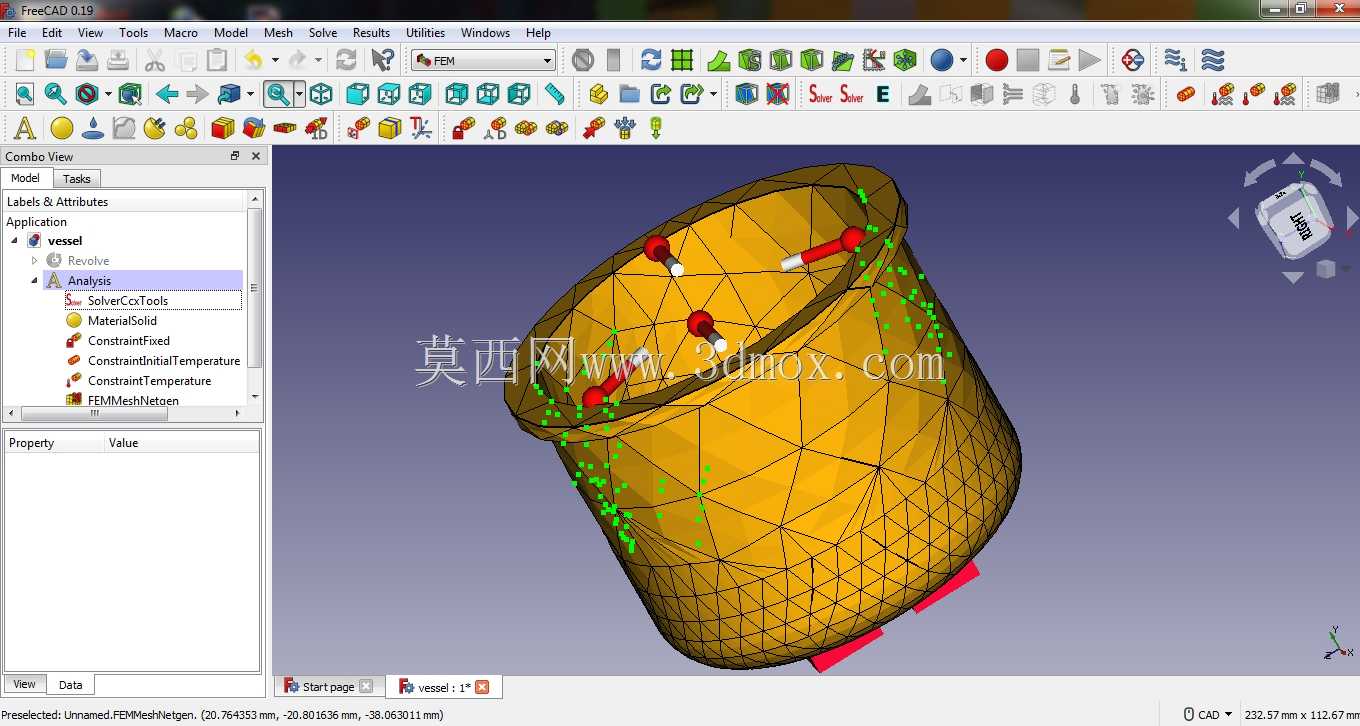Image resolution: width=1360 pixels, height=726 pixels.
Task: Click the blue appearance sphere icon
Action: click(x=941, y=60)
